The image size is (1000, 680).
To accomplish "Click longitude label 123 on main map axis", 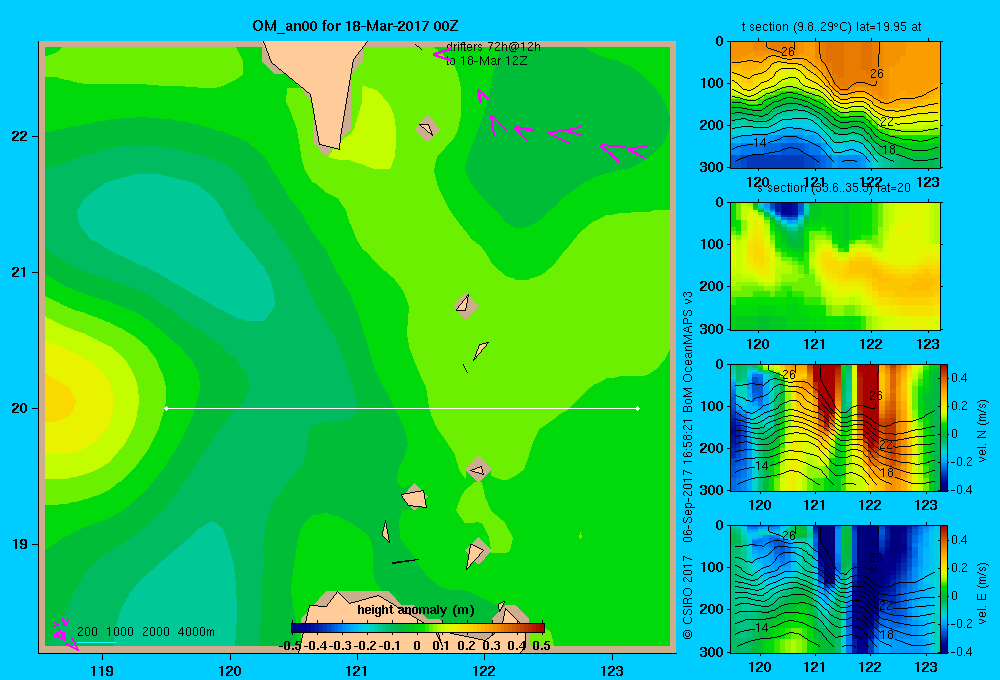I will point(612,670).
